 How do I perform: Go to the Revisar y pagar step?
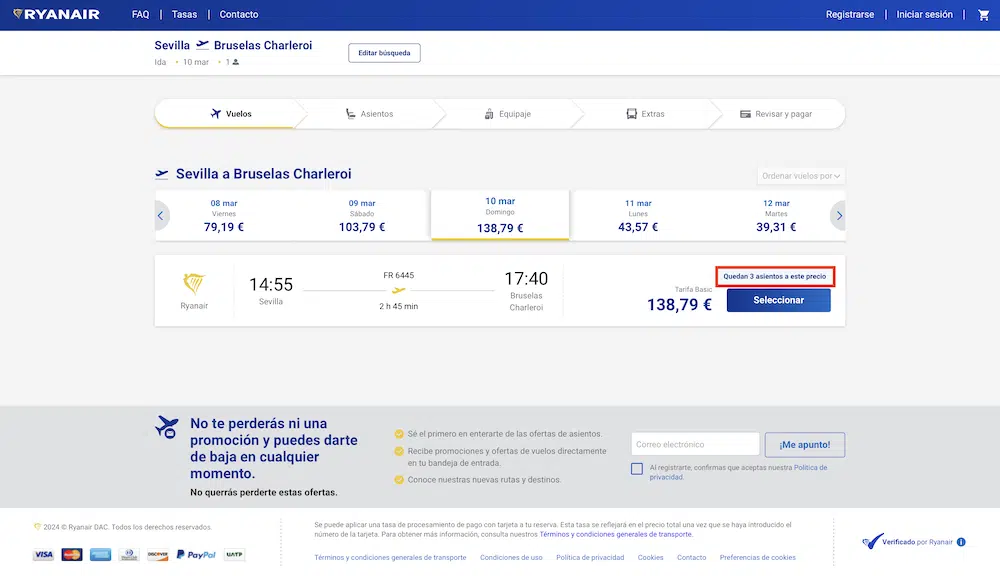click(x=776, y=114)
